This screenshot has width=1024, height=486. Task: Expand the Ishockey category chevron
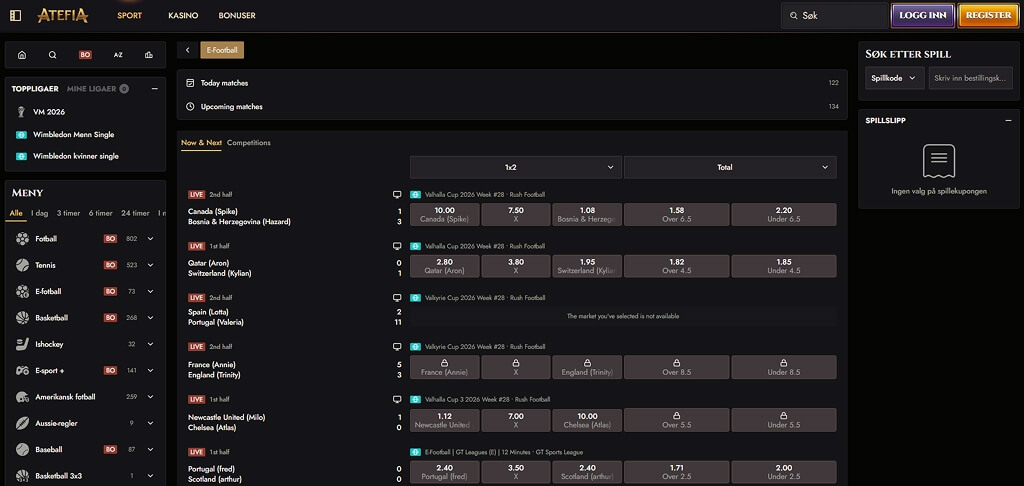coord(150,344)
